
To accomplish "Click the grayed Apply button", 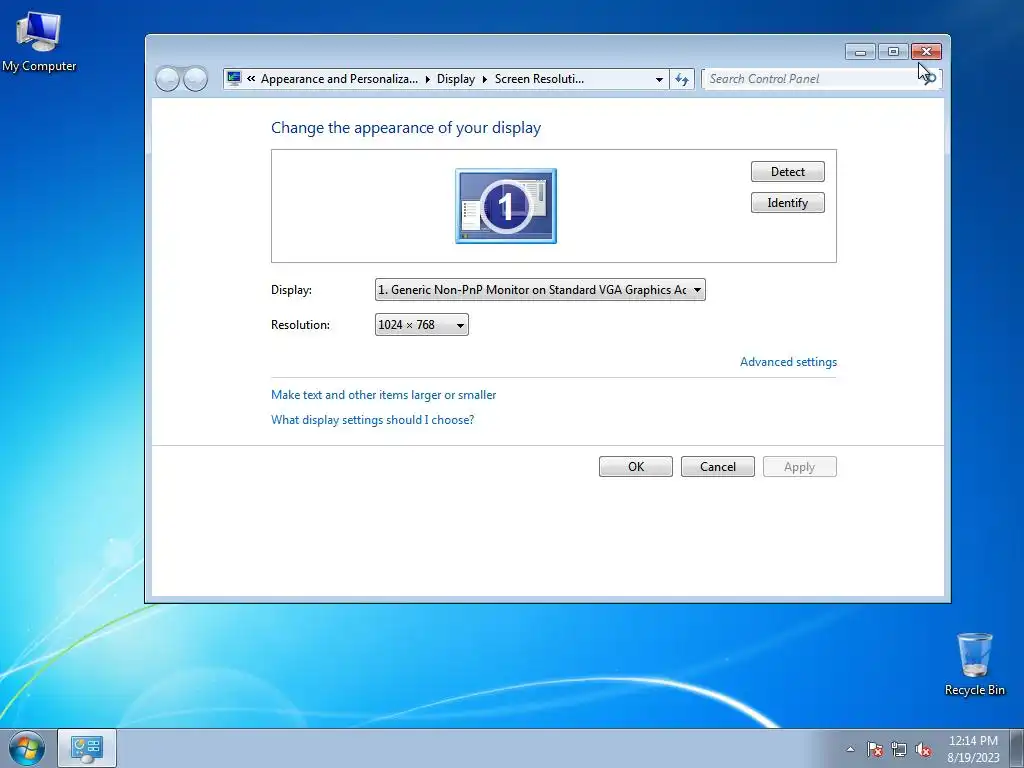I will tap(799, 467).
